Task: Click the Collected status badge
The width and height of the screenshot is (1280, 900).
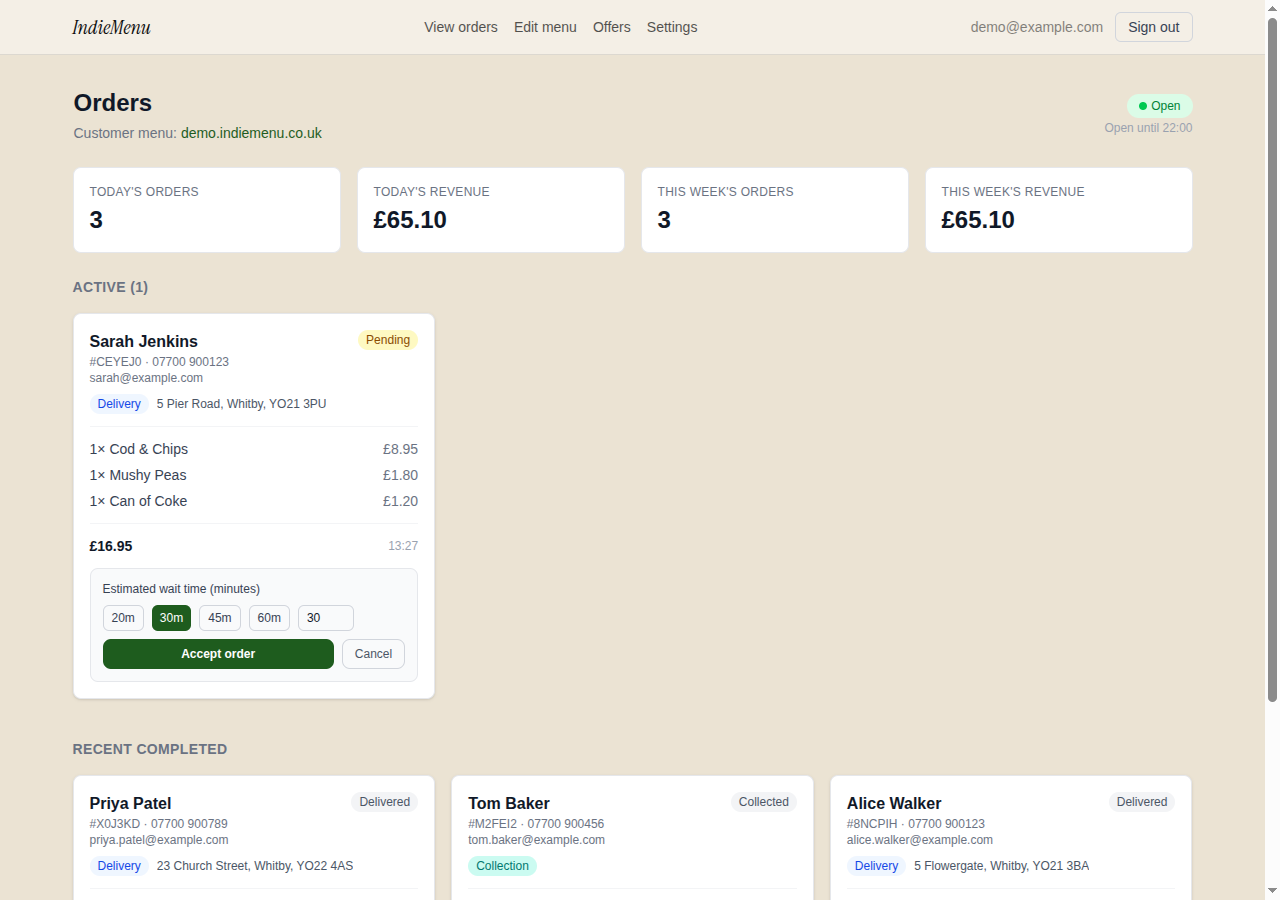Action: [x=764, y=802]
